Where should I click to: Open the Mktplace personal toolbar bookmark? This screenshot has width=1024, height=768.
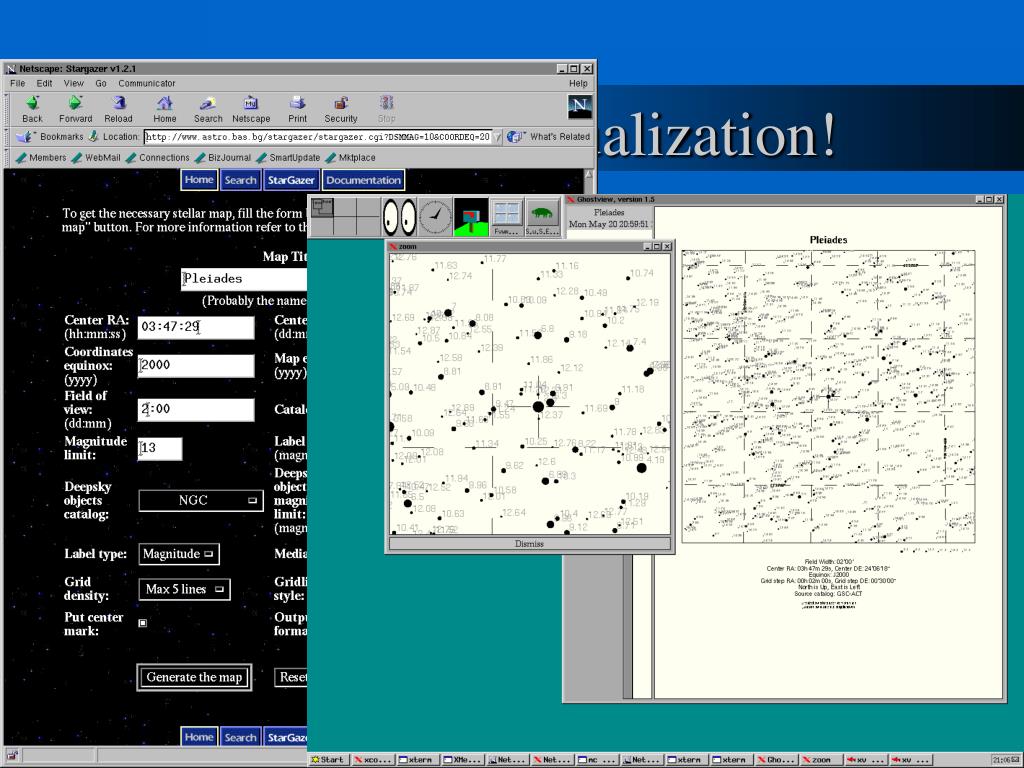351,157
